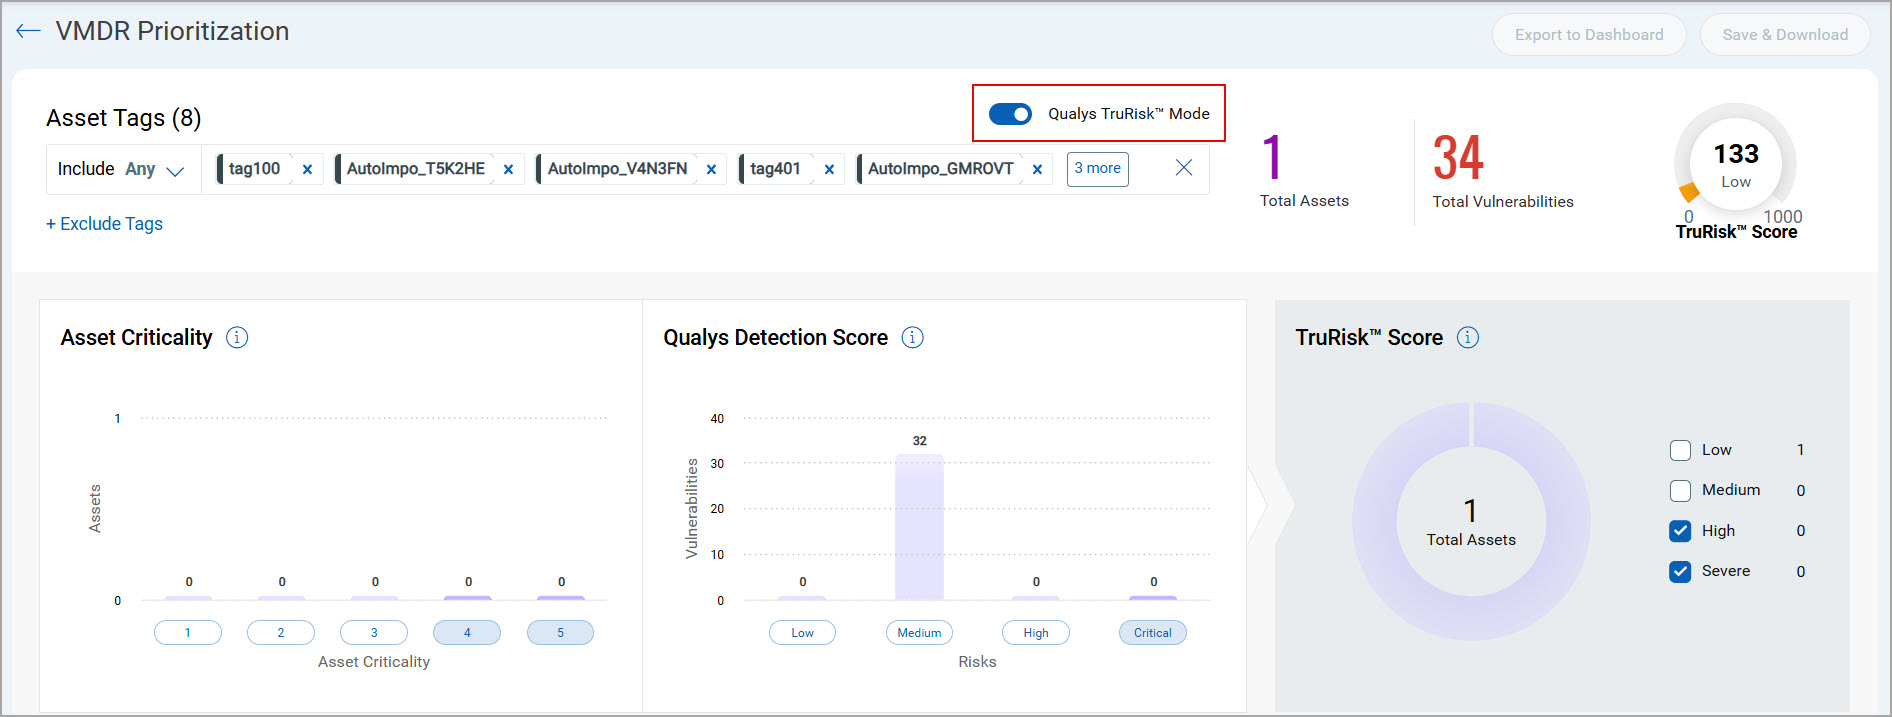Check the Low TruRisk score checkbox

click(1680, 451)
